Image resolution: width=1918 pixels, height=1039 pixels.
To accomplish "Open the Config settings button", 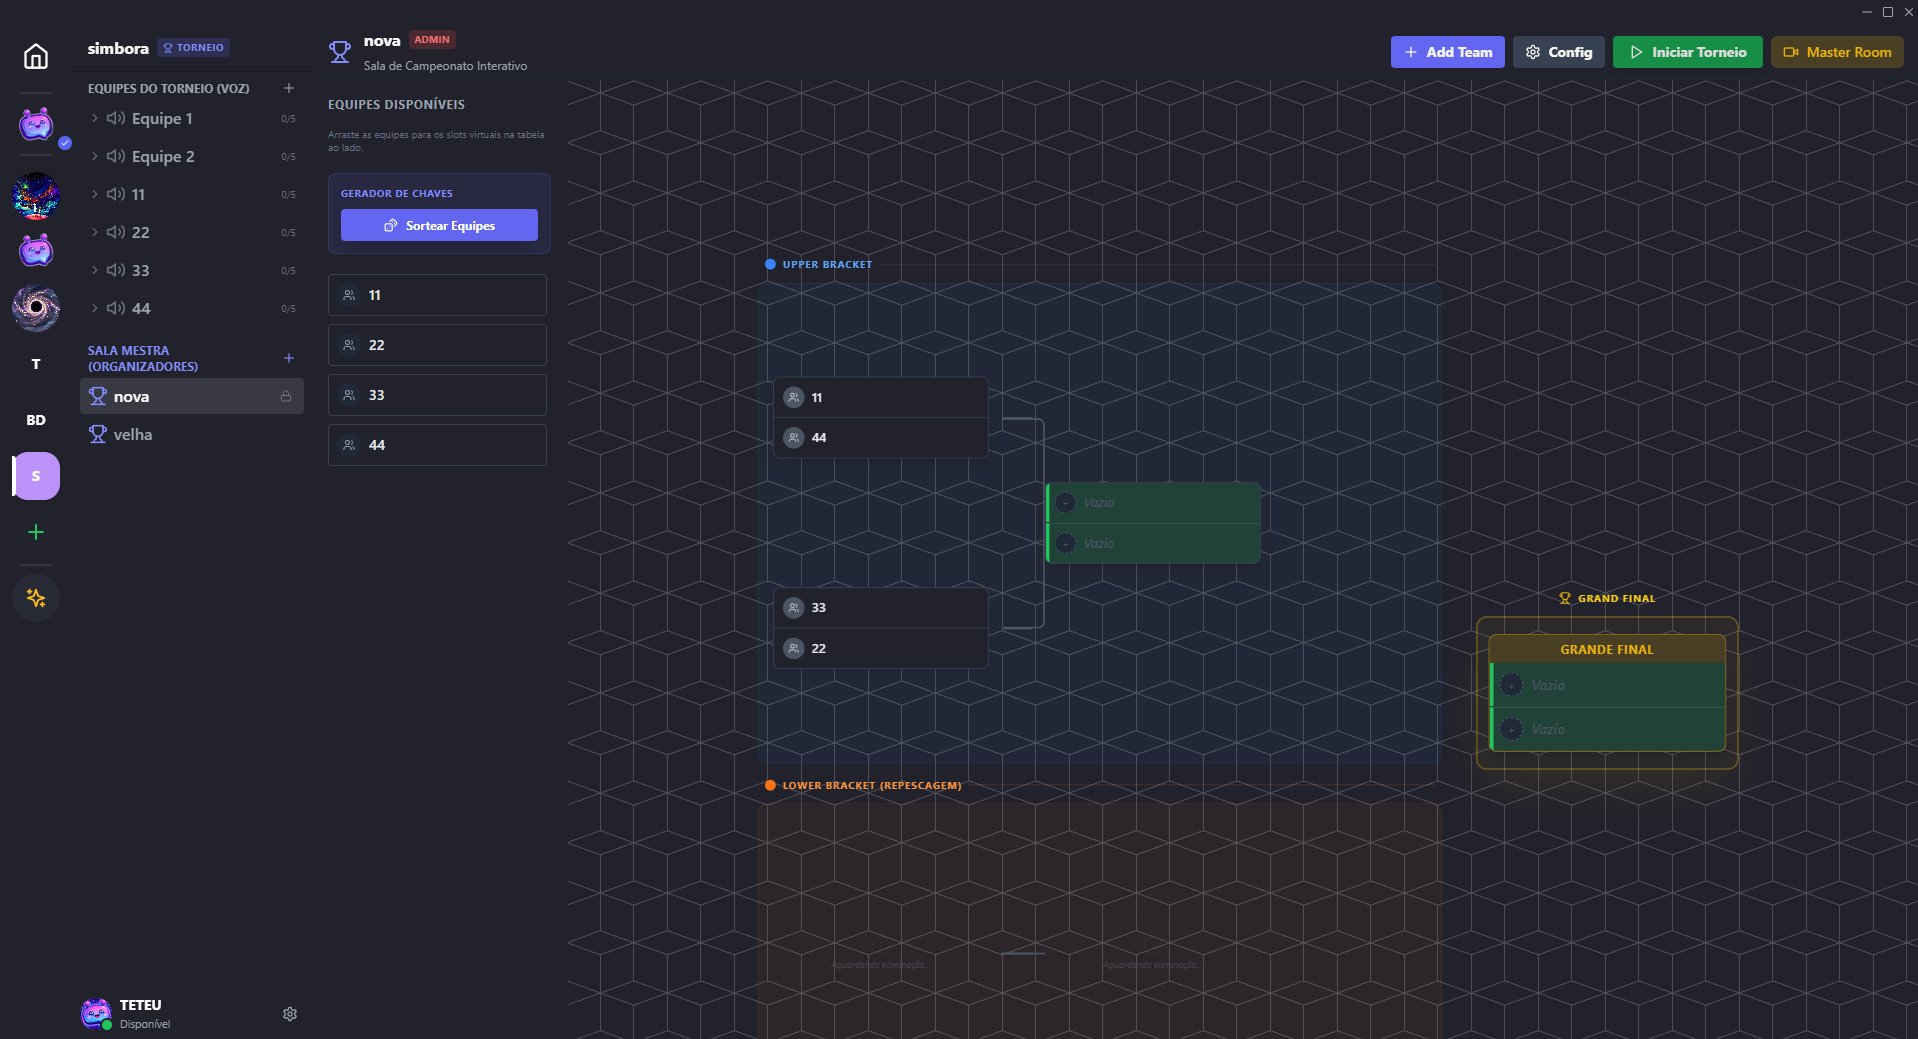I will point(1558,52).
